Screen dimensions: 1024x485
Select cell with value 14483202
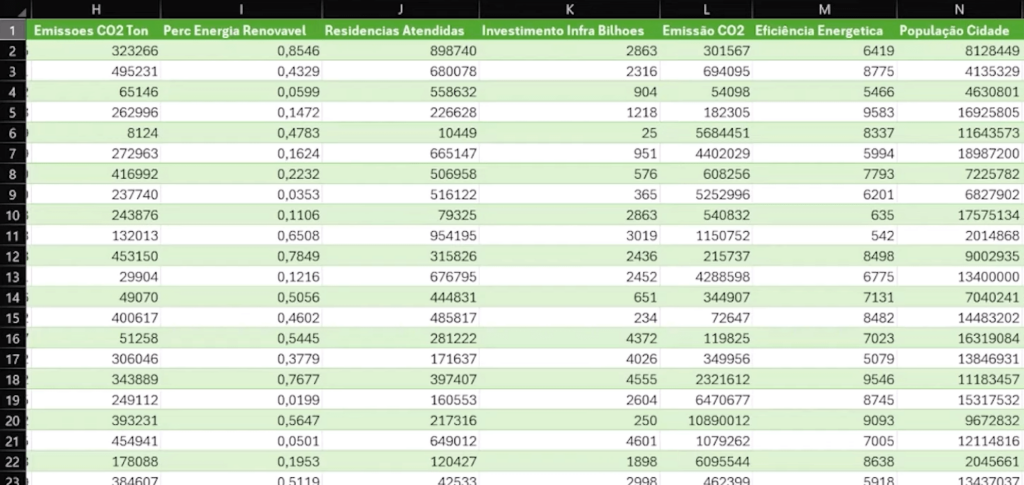tap(960, 318)
